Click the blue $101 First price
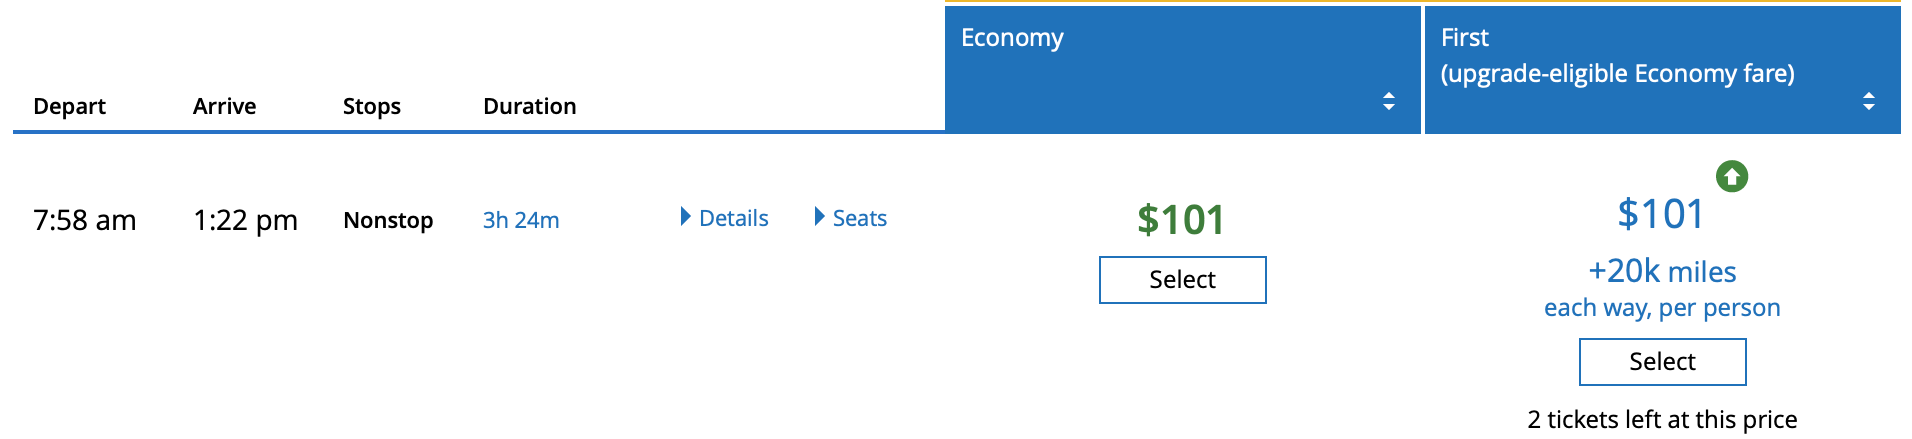 1660,214
